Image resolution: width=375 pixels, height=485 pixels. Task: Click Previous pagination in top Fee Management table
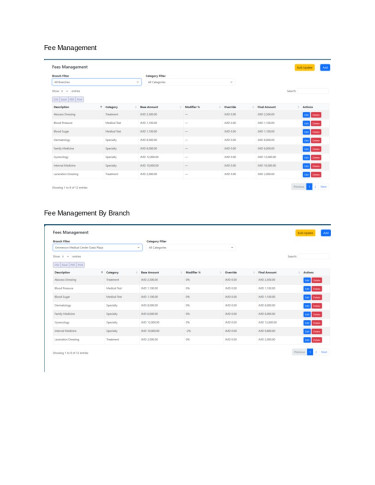click(x=299, y=187)
